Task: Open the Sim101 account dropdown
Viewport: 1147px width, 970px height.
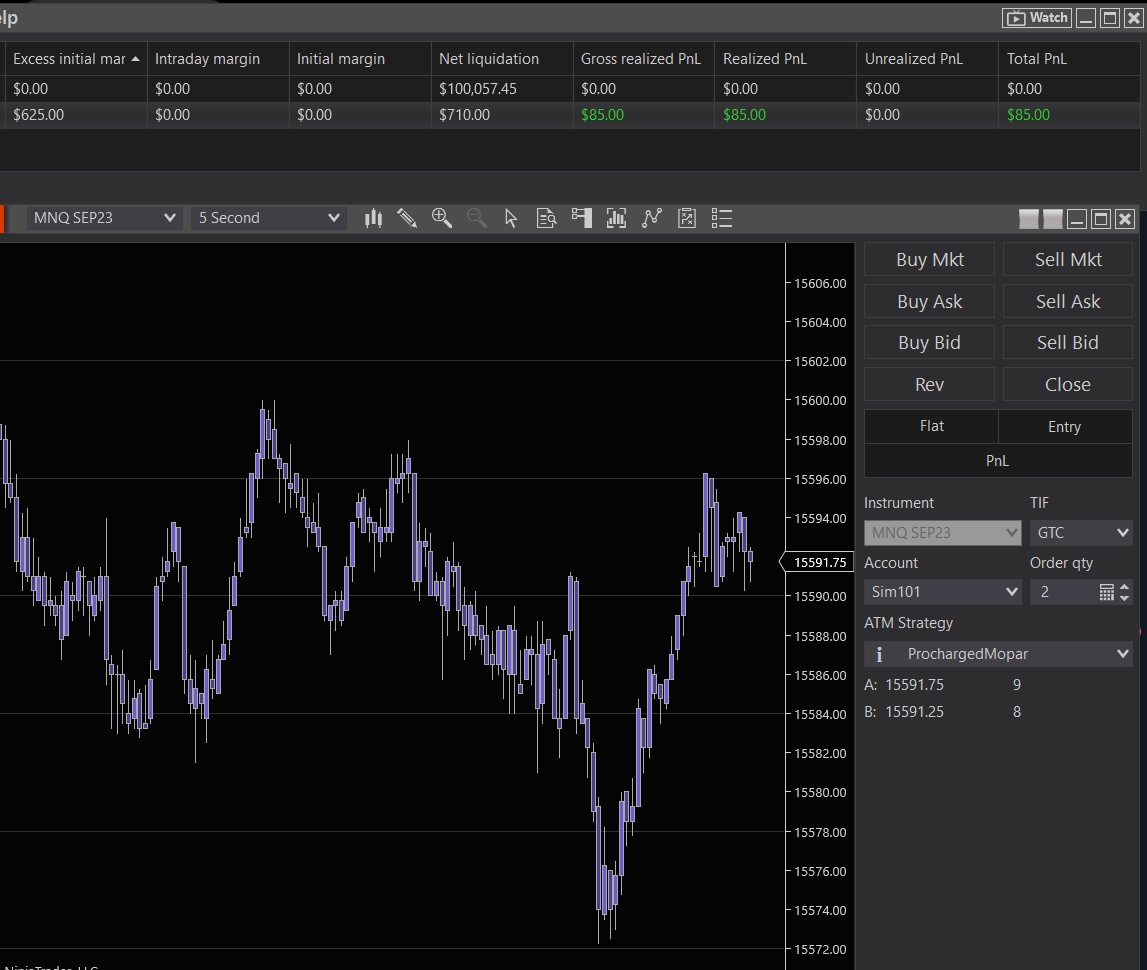Action: pyautogui.click(x=942, y=592)
